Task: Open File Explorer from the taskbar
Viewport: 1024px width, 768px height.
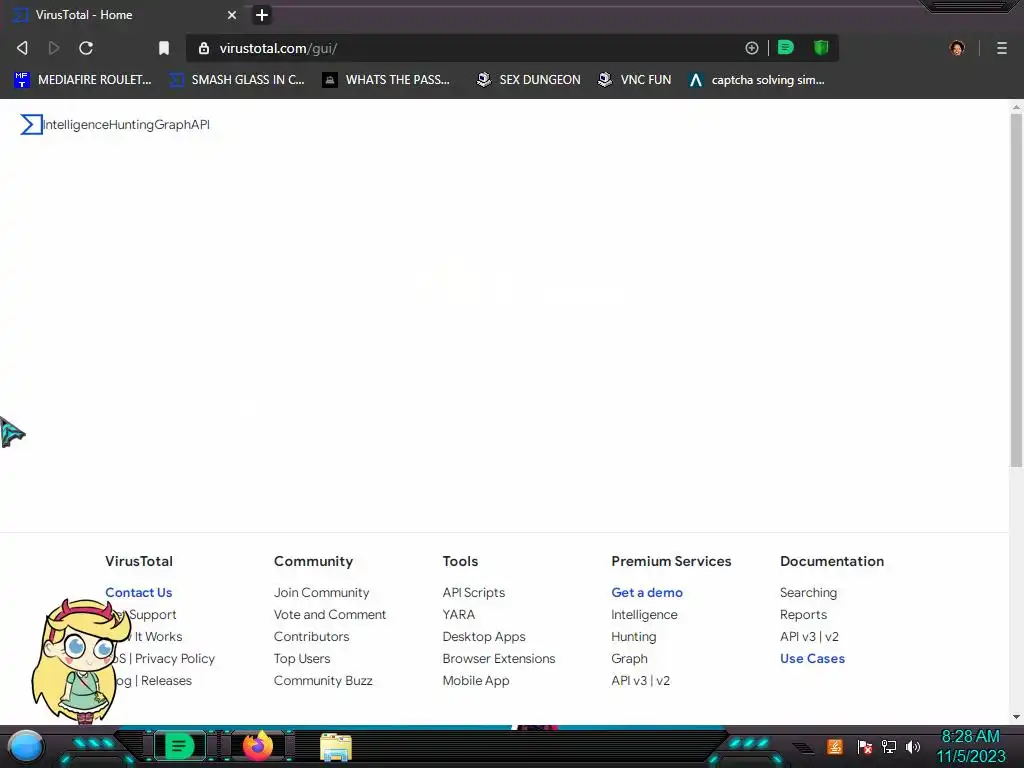Action: click(336, 747)
